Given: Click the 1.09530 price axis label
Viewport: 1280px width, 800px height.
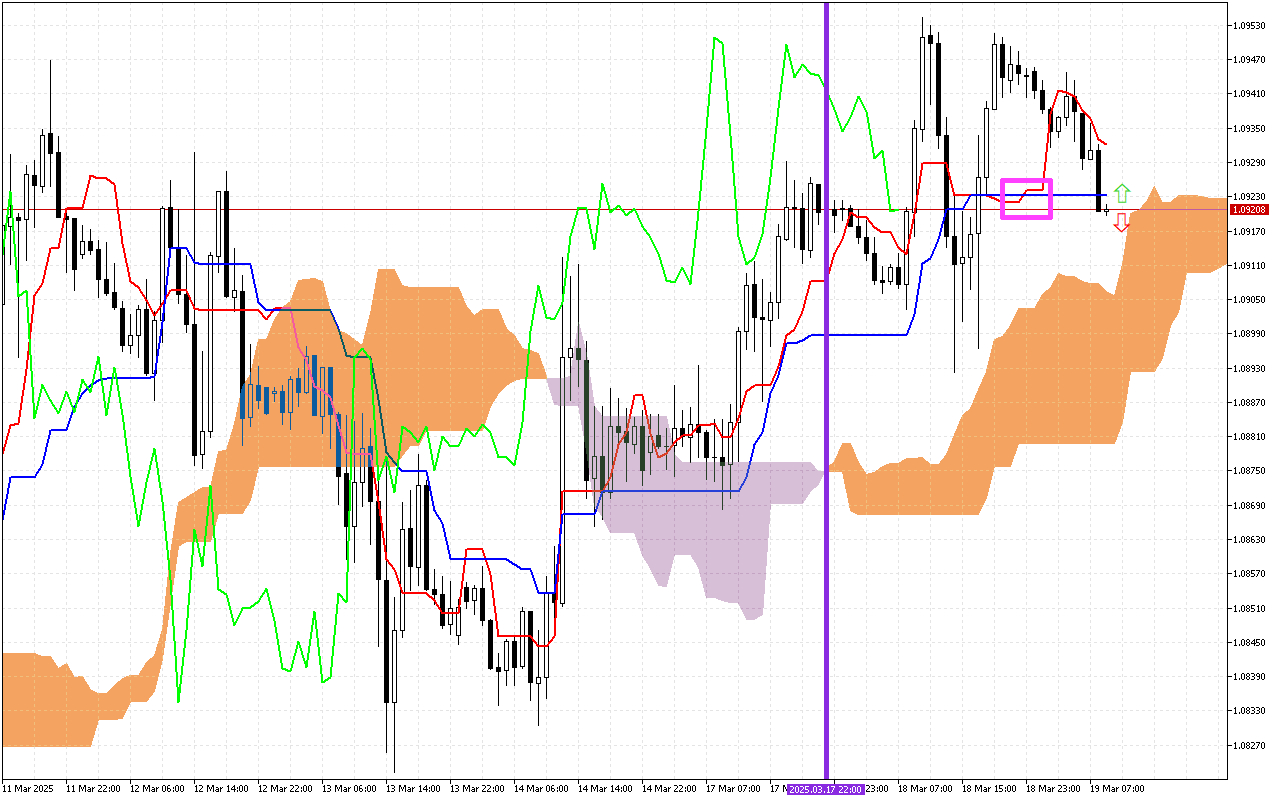Looking at the screenshot, I should pyautogui.click(x=1250, y=25).
